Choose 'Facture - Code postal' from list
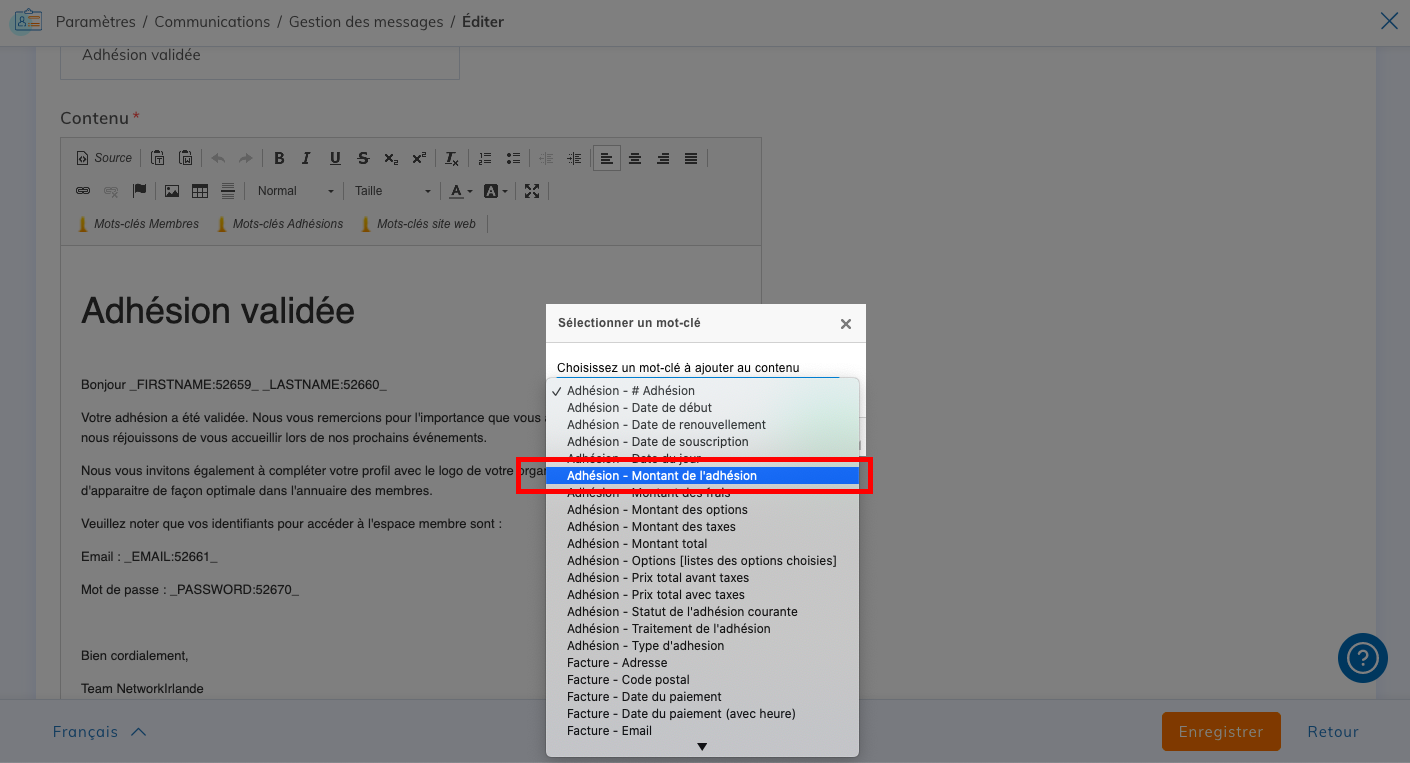This screenshot has height=763, width=1410. click(x=628, y=680)
